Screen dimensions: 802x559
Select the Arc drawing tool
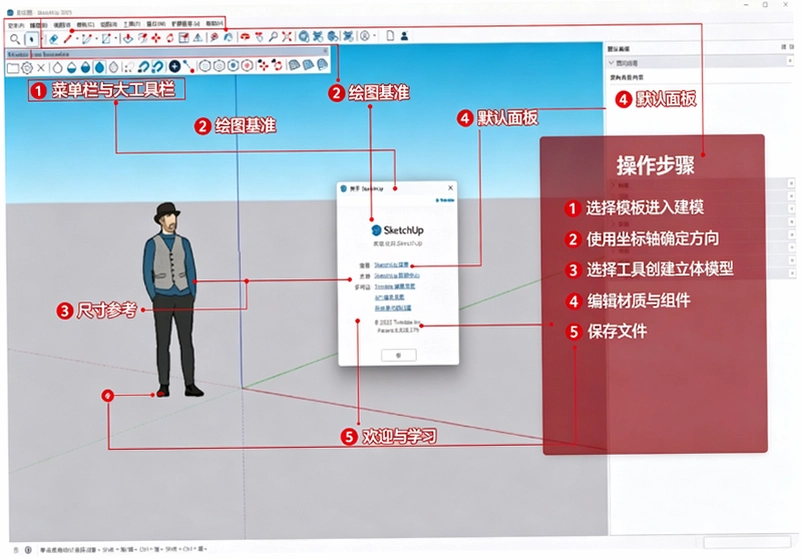tap(87, 38)
